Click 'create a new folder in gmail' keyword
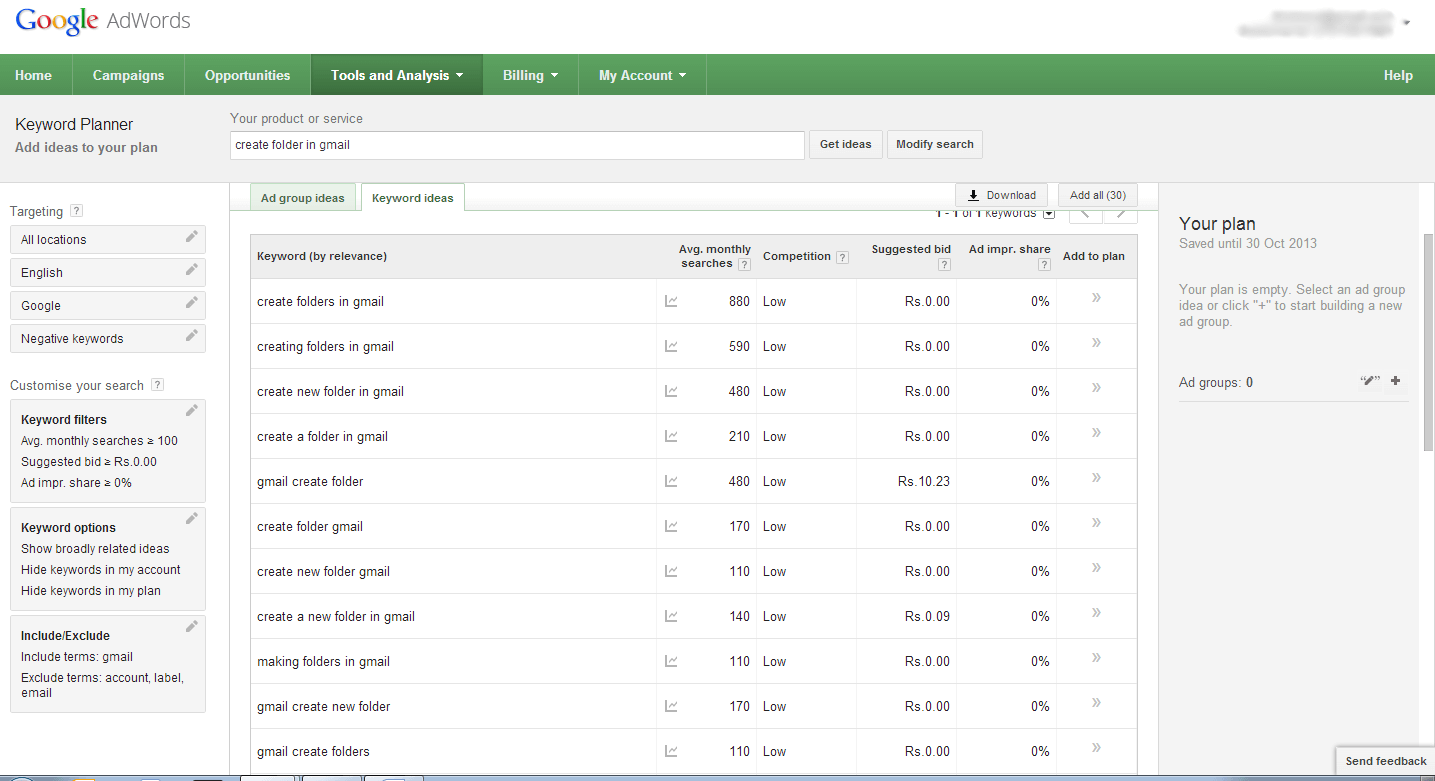 click(336, 616)
